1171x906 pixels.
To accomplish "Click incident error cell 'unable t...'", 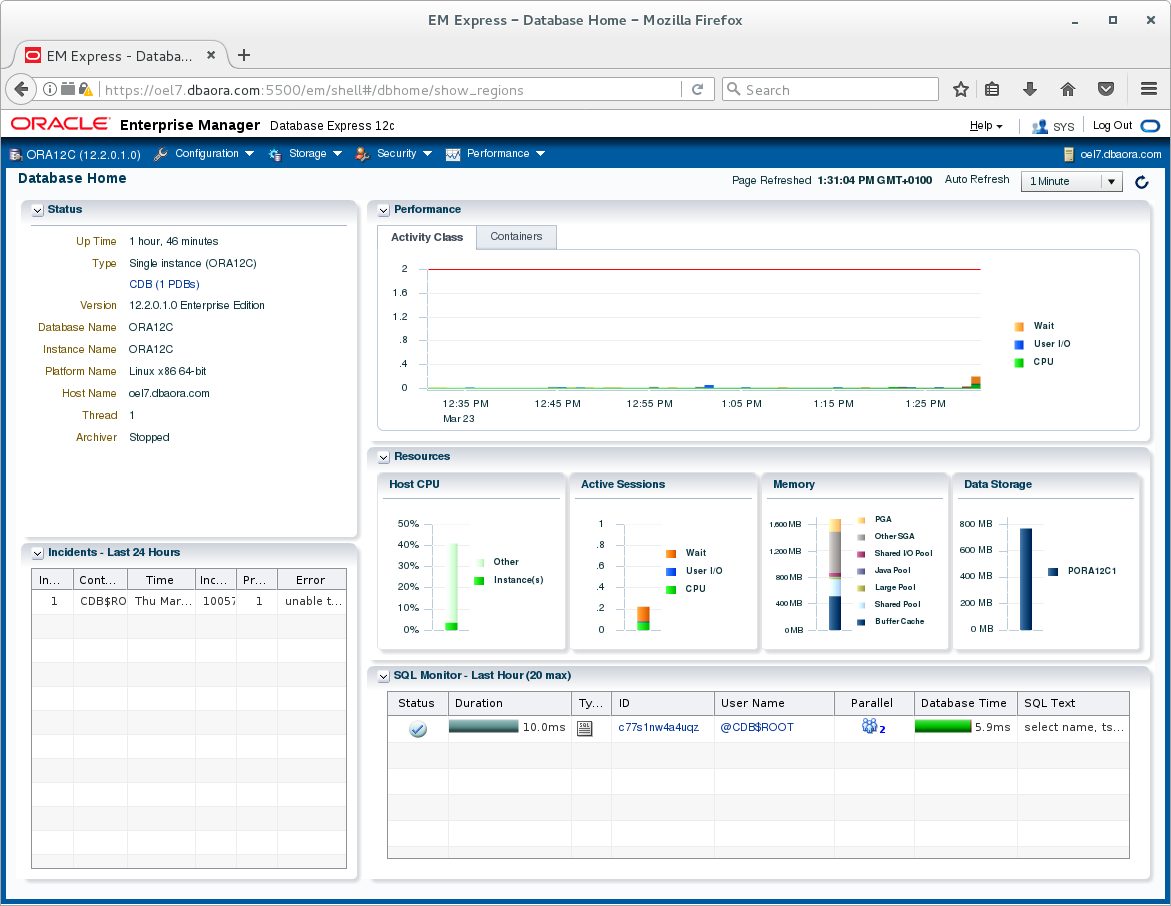I will click(314, 602).
